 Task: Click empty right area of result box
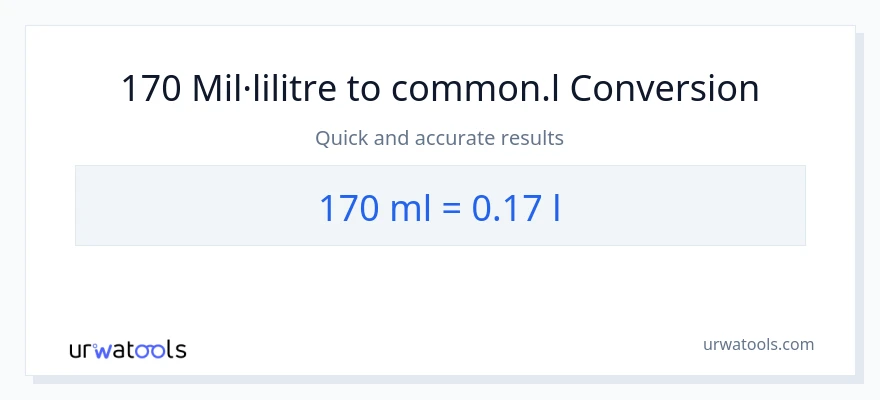click(x=700, y=206)
